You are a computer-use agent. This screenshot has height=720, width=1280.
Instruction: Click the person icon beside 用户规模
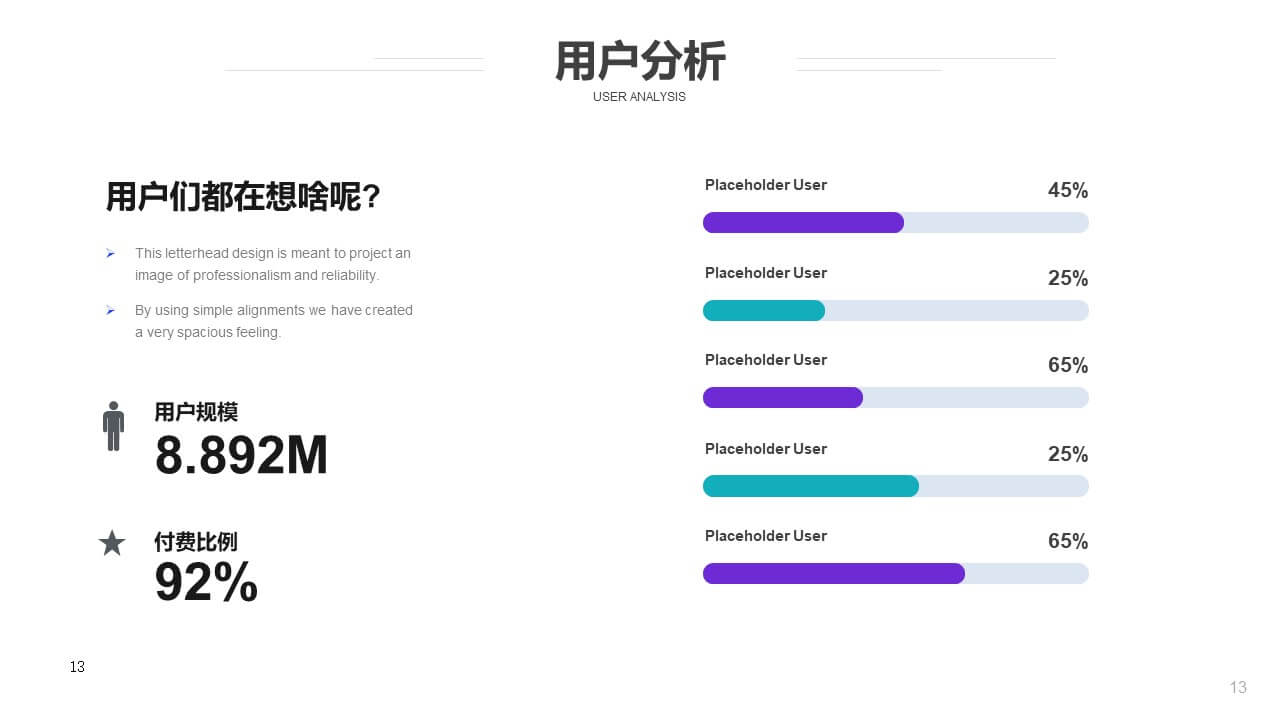[113, 426]
